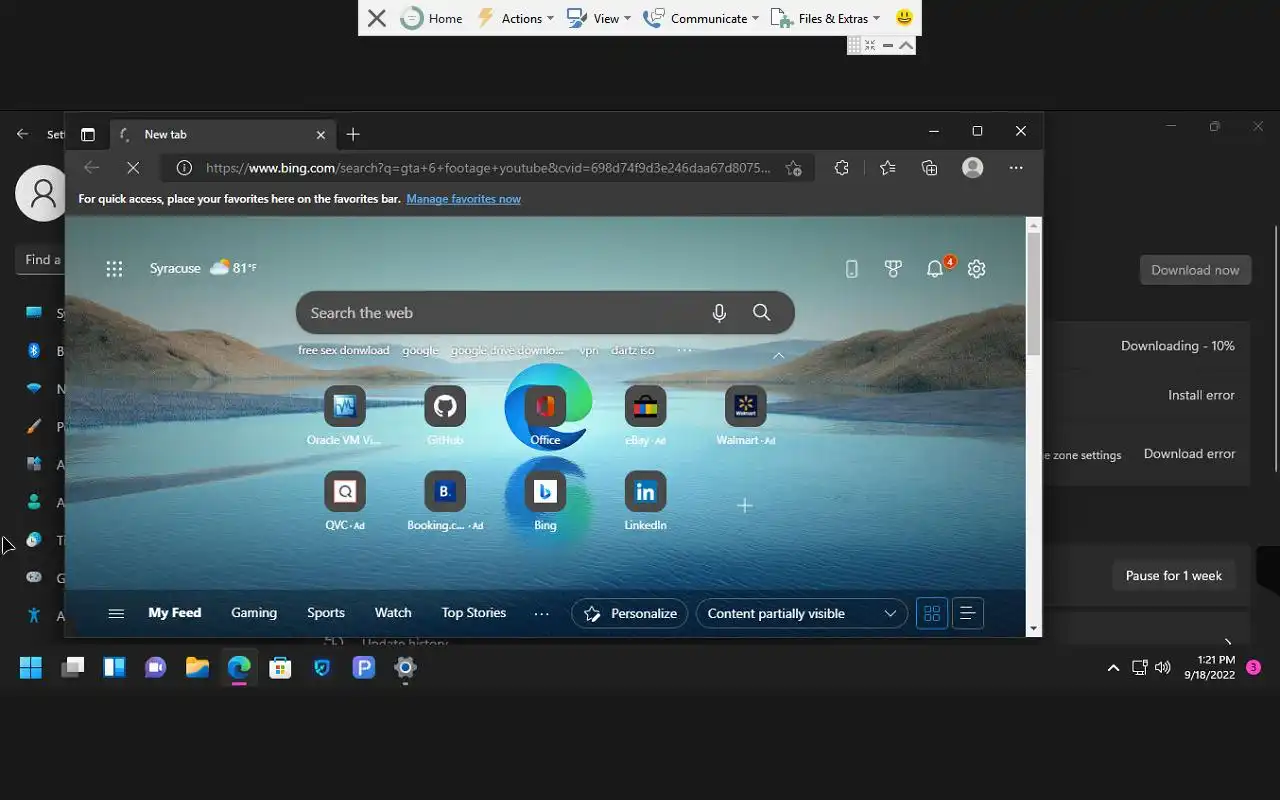View site information icon in address bar

184,168
